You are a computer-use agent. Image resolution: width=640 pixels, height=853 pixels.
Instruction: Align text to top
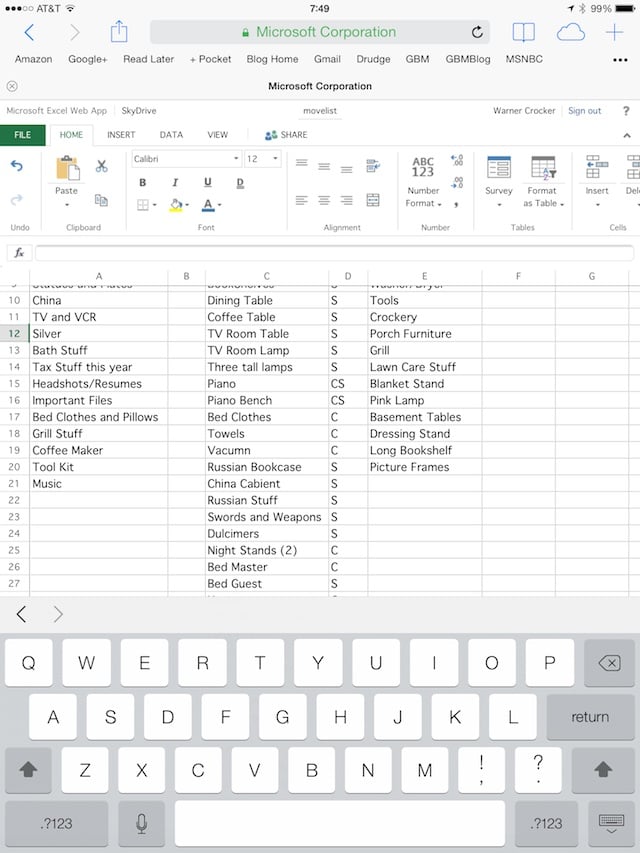coord(301,163)
